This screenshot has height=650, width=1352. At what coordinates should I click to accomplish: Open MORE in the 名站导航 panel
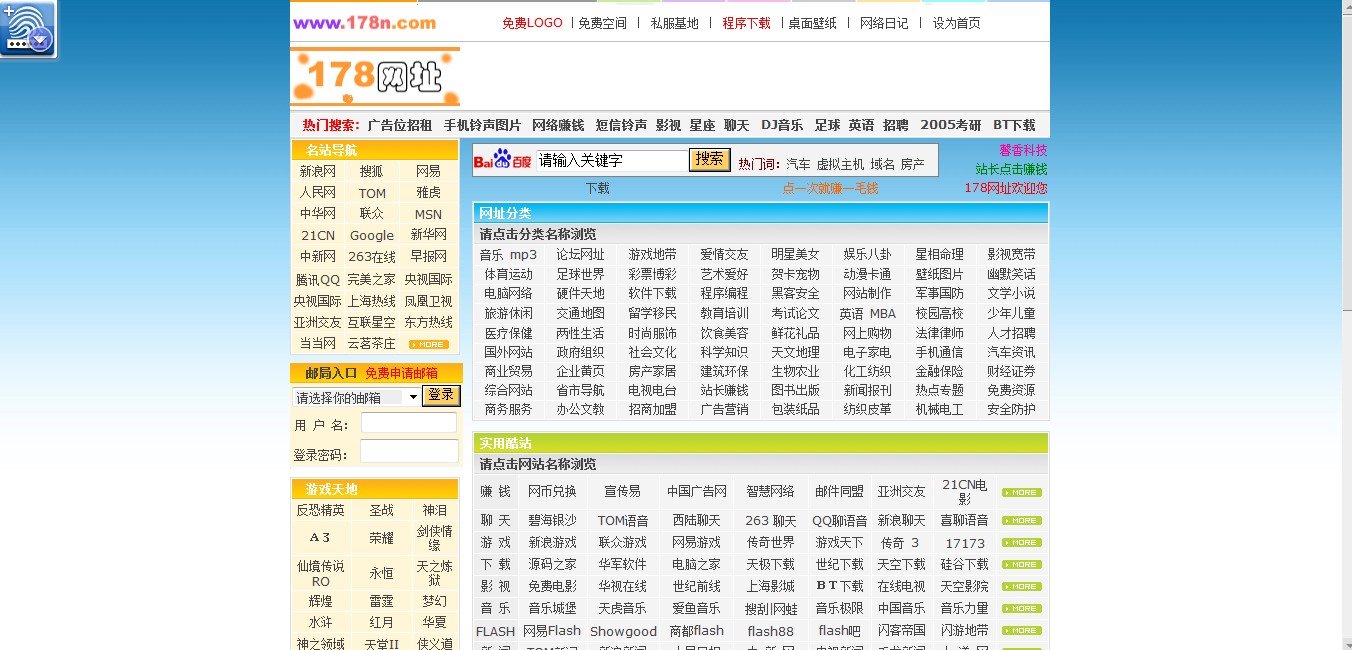point(428,344)
